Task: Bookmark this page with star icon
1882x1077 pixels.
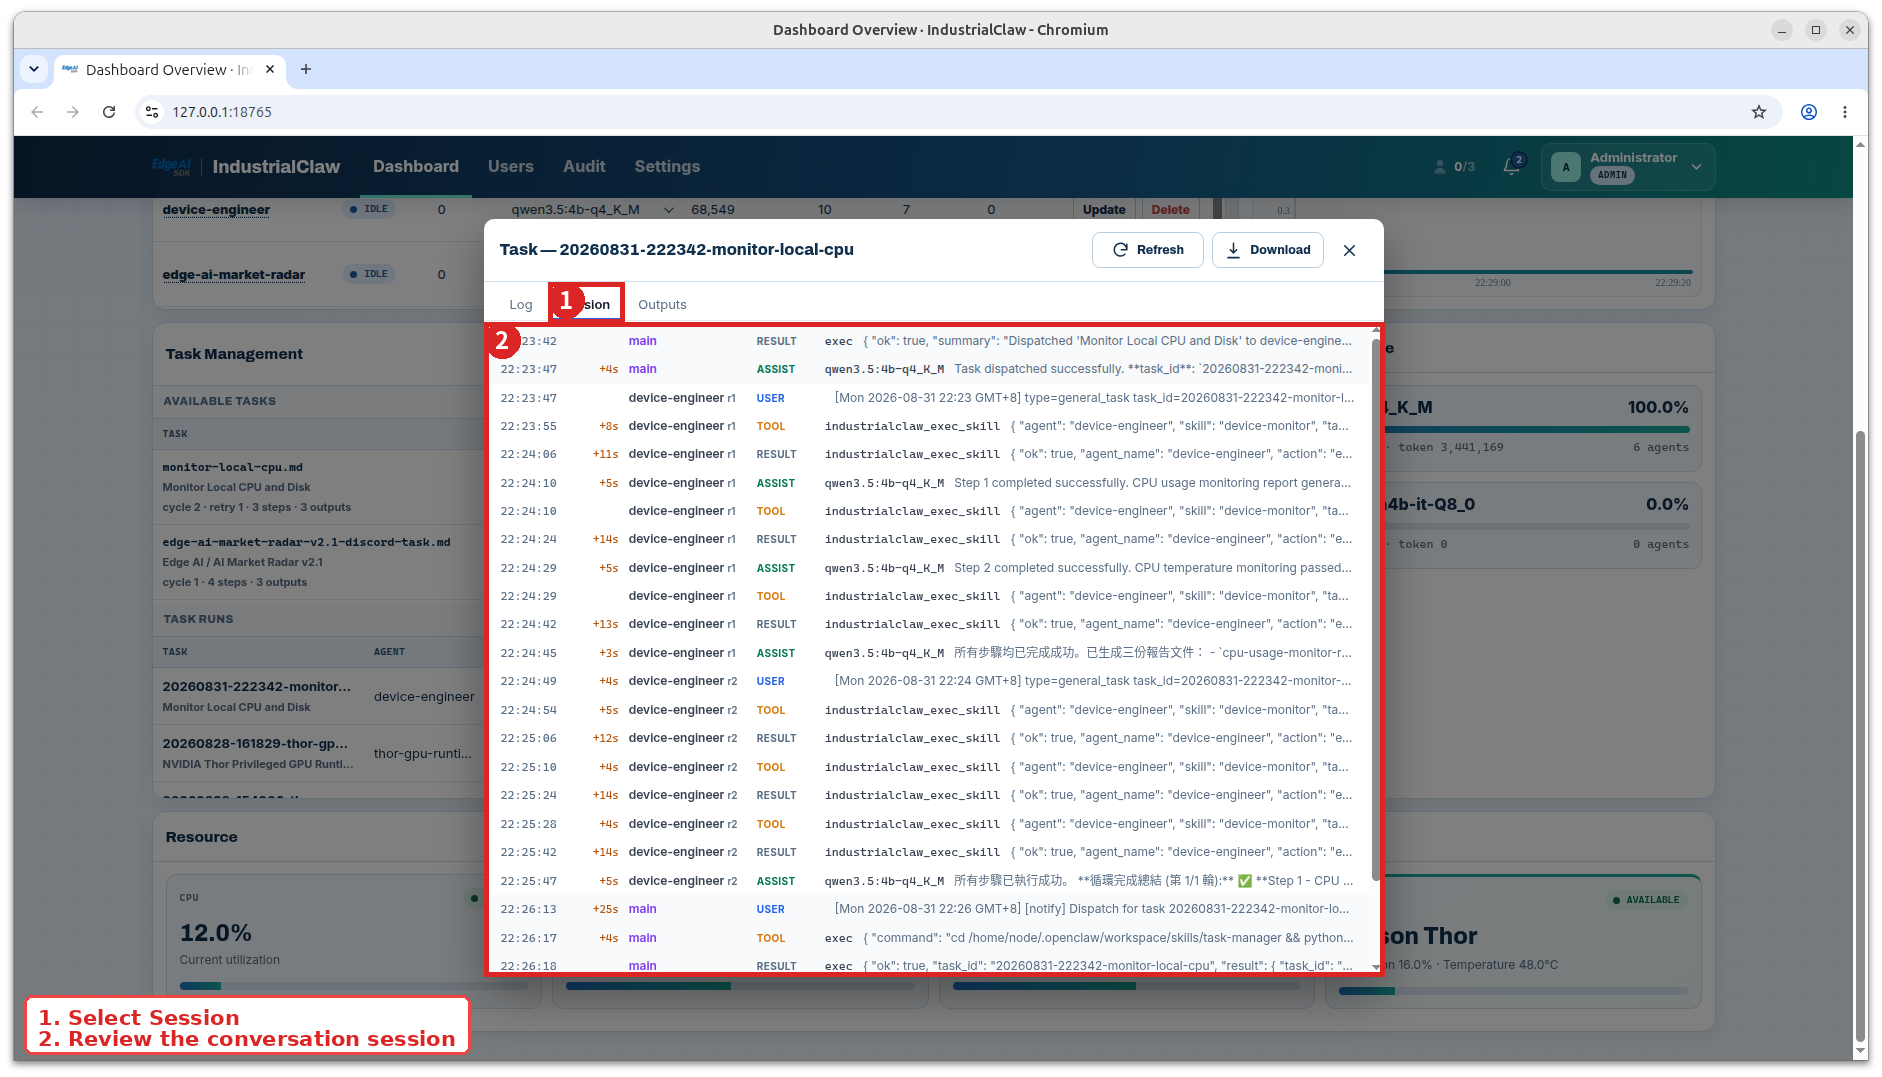Action: click(1759, 112)
